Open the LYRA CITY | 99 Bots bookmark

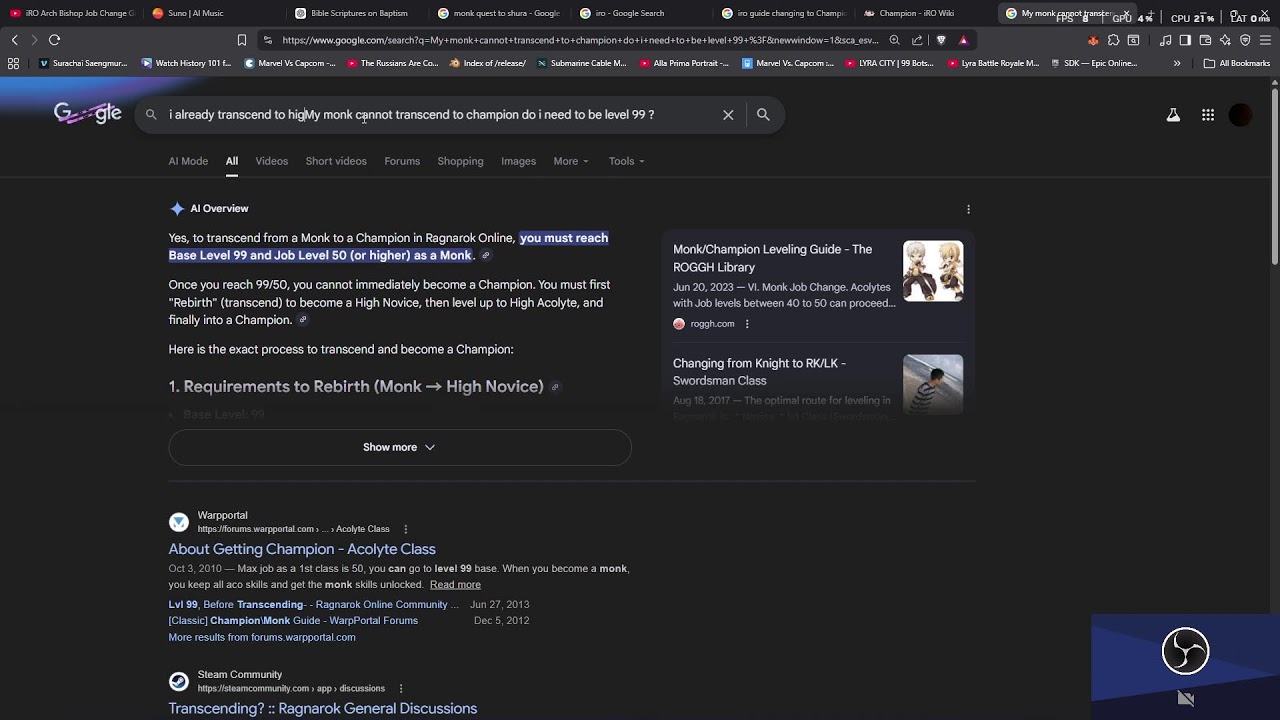889,63
